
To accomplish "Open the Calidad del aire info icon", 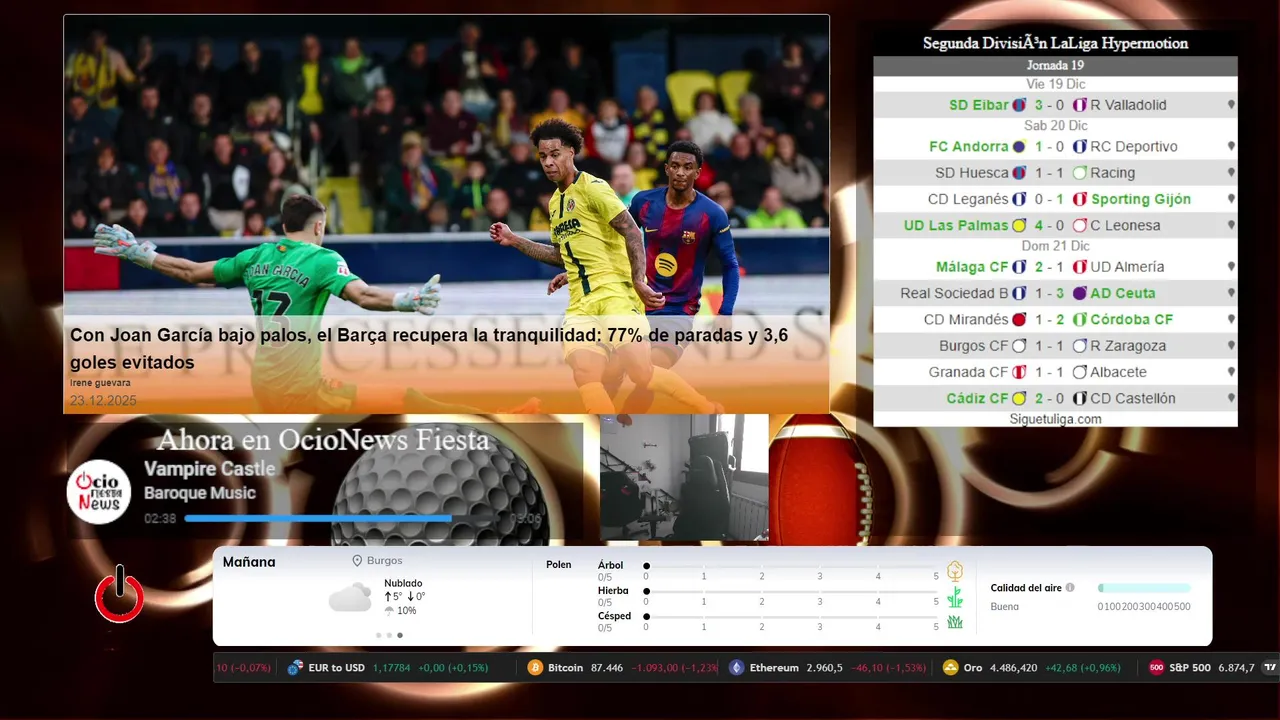I will (1070, 588).
